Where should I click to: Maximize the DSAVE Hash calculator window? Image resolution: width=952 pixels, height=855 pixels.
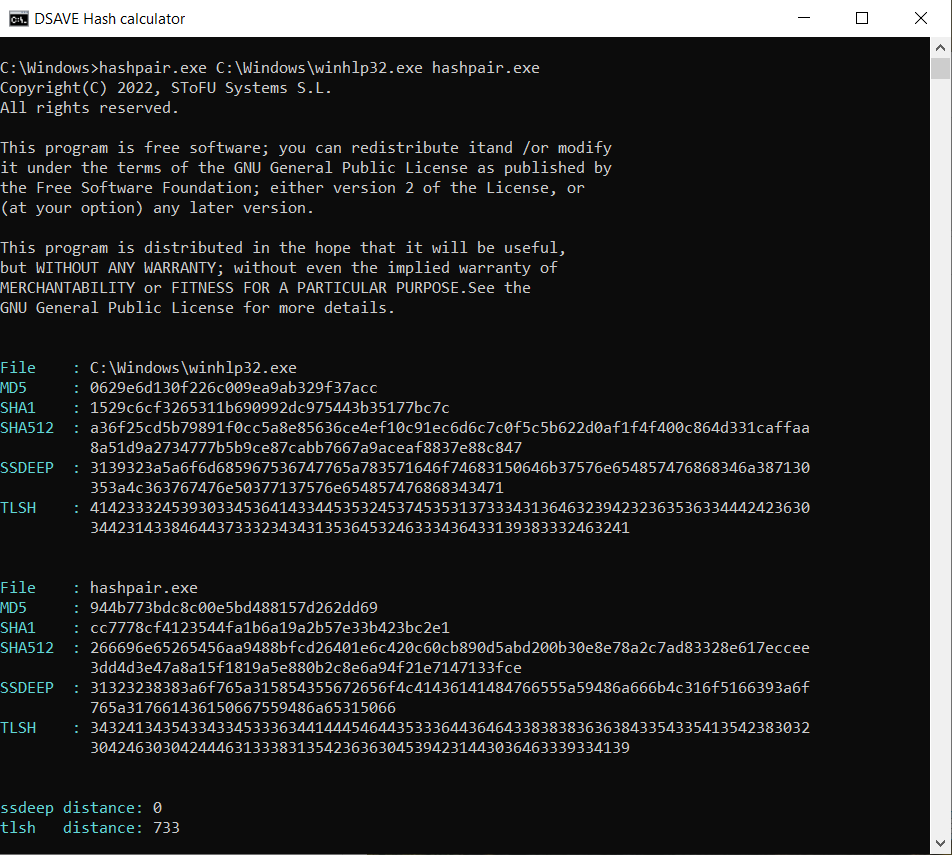862,18
